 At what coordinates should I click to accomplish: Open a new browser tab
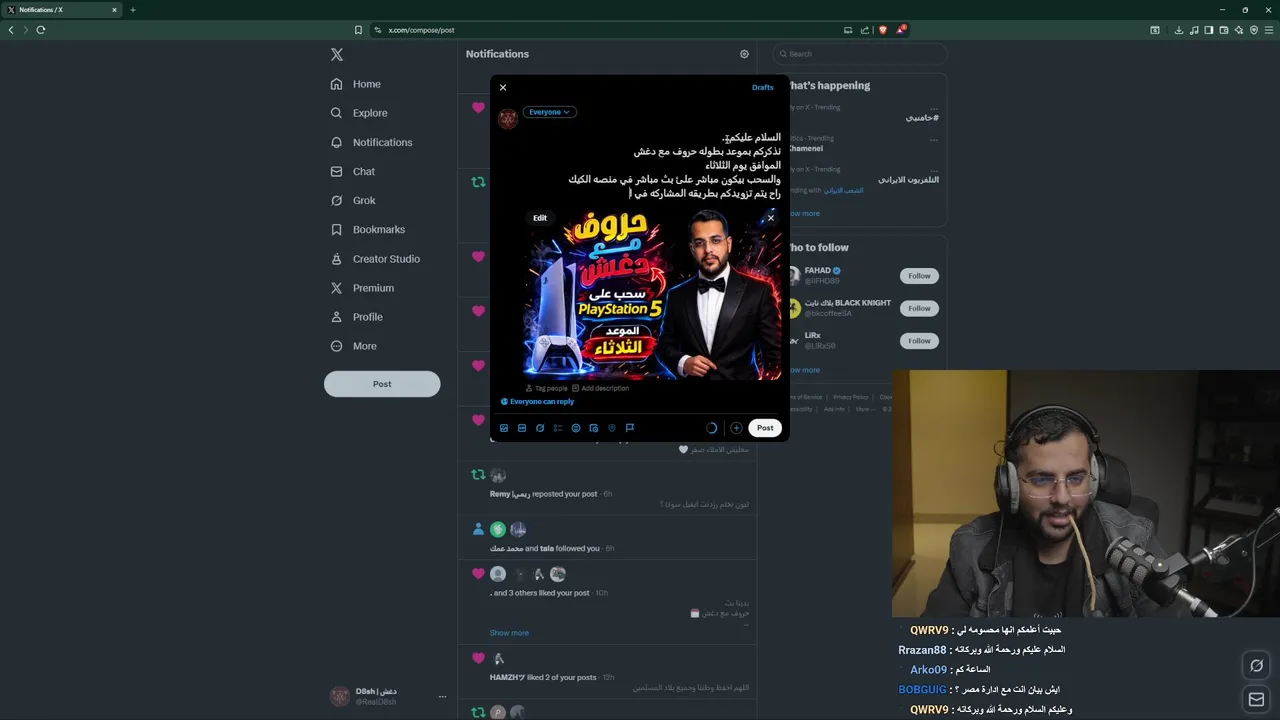[132, 10]
